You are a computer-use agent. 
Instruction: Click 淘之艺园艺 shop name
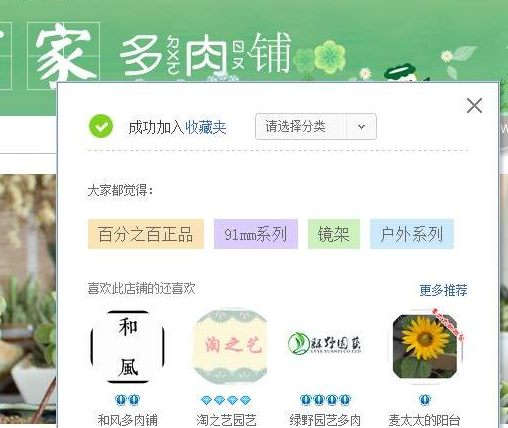[226, 420]
